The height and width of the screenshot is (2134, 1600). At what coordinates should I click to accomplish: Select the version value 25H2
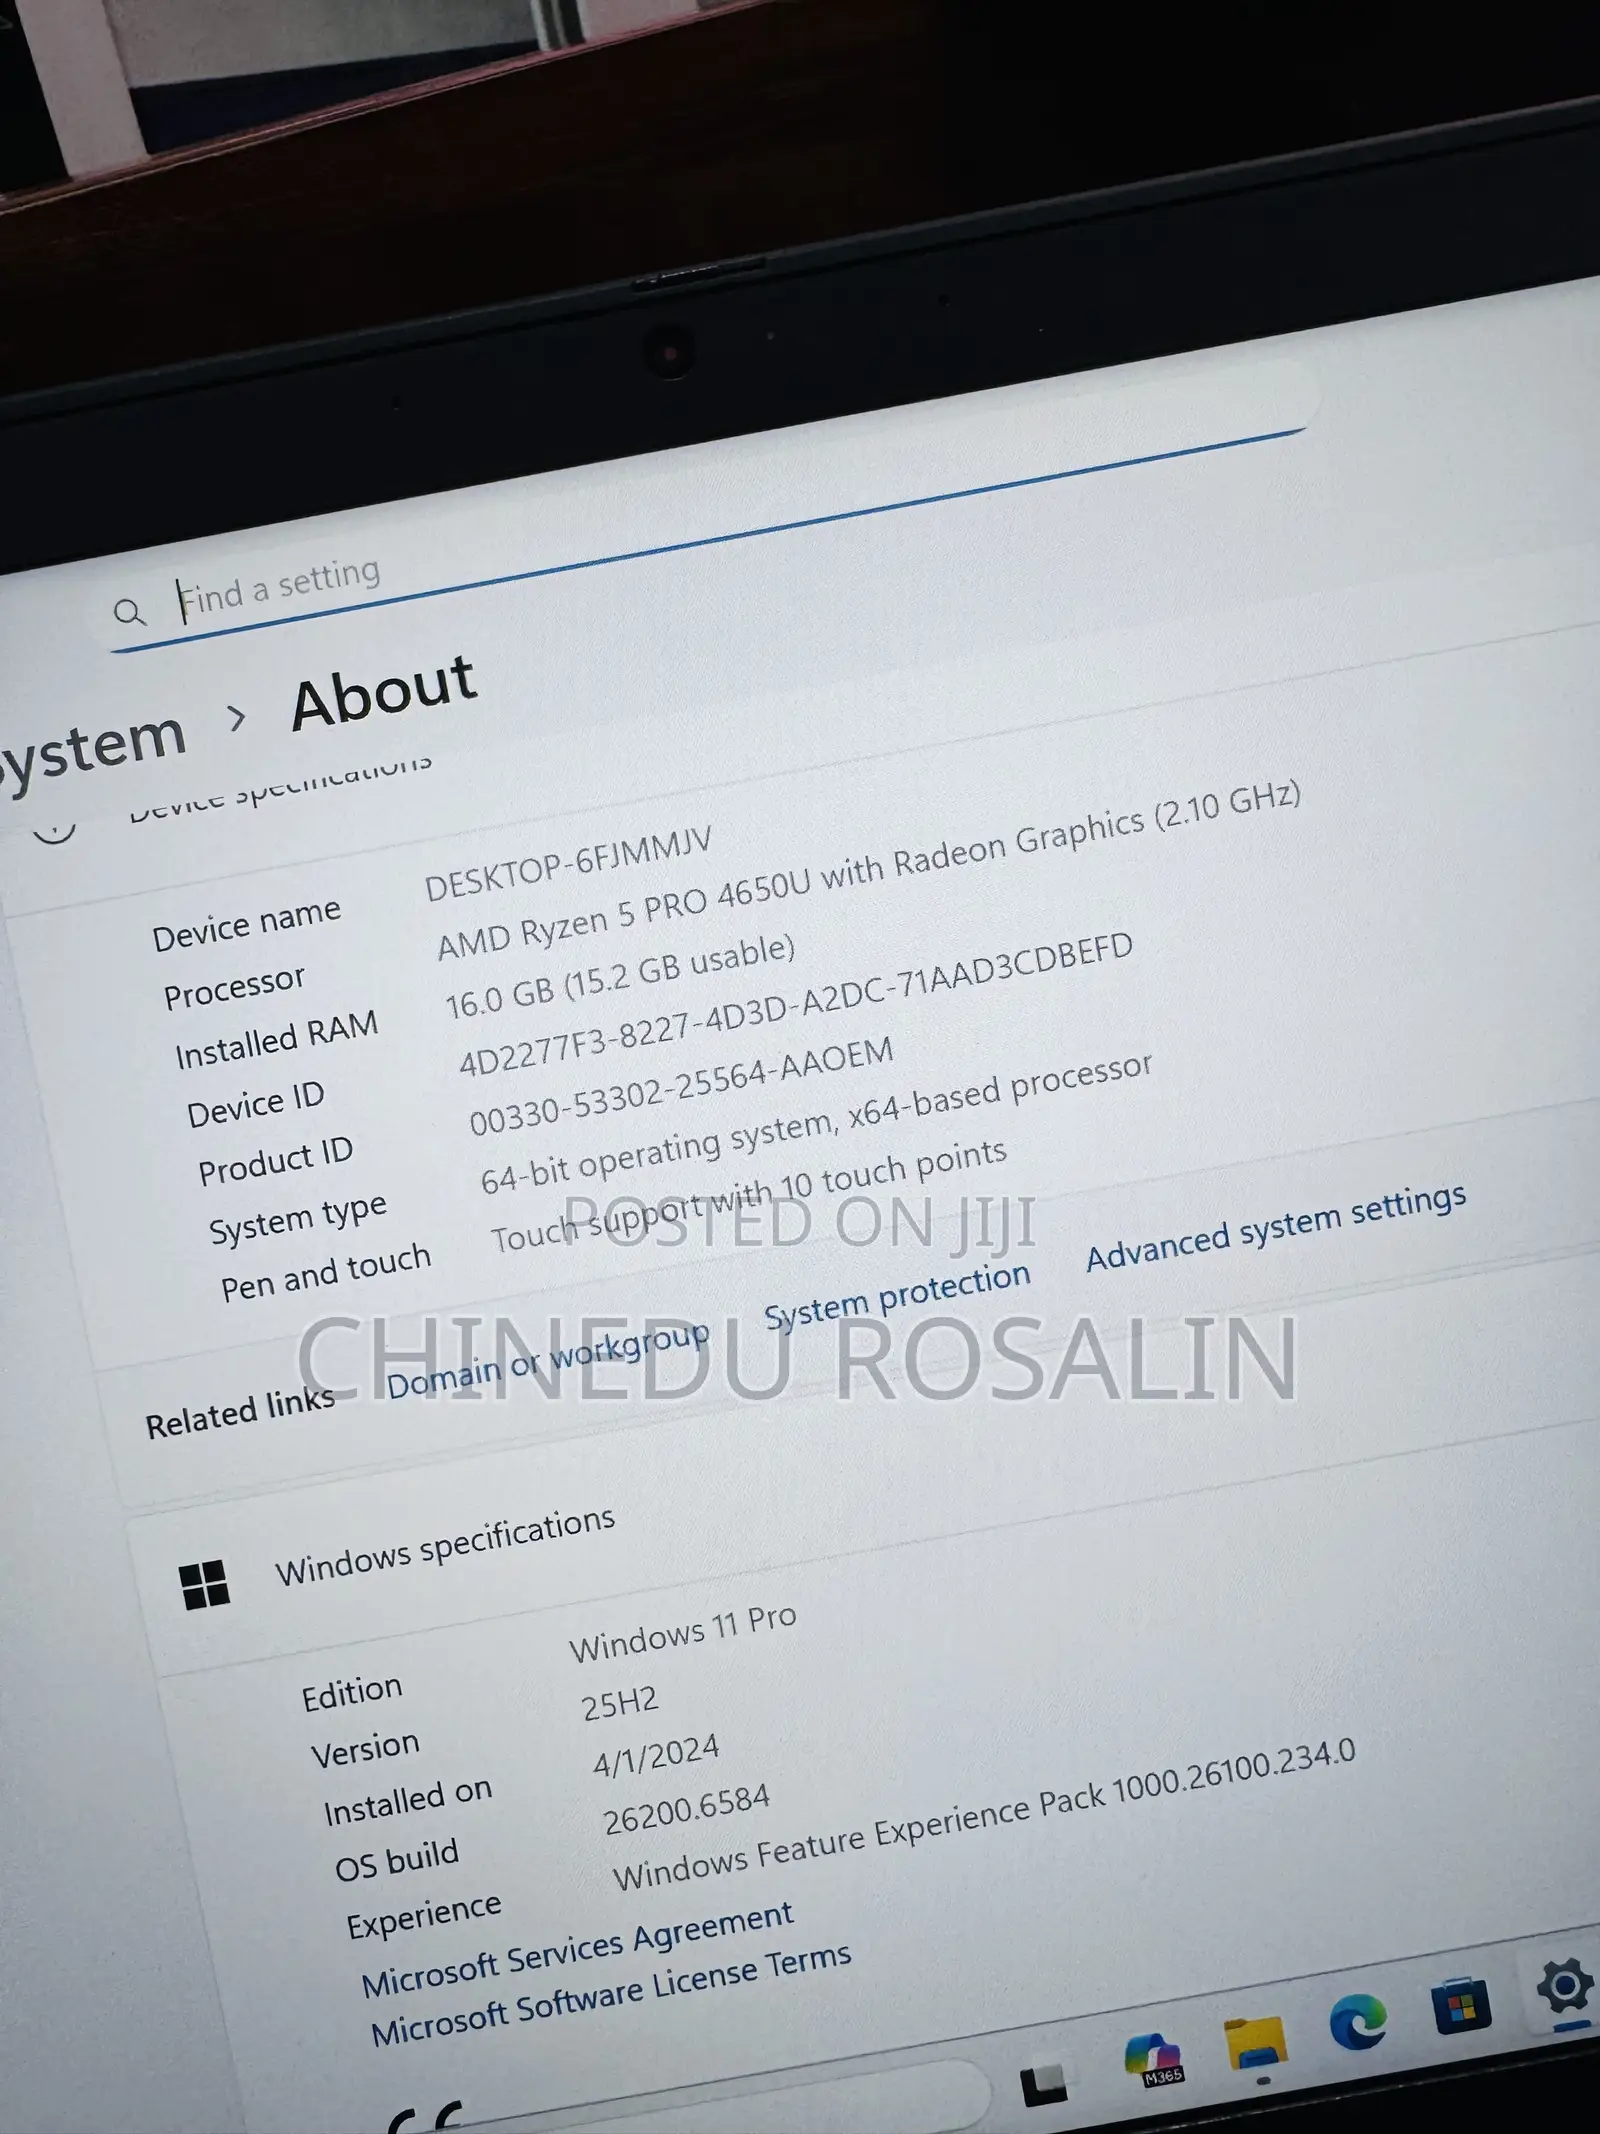620,1701
